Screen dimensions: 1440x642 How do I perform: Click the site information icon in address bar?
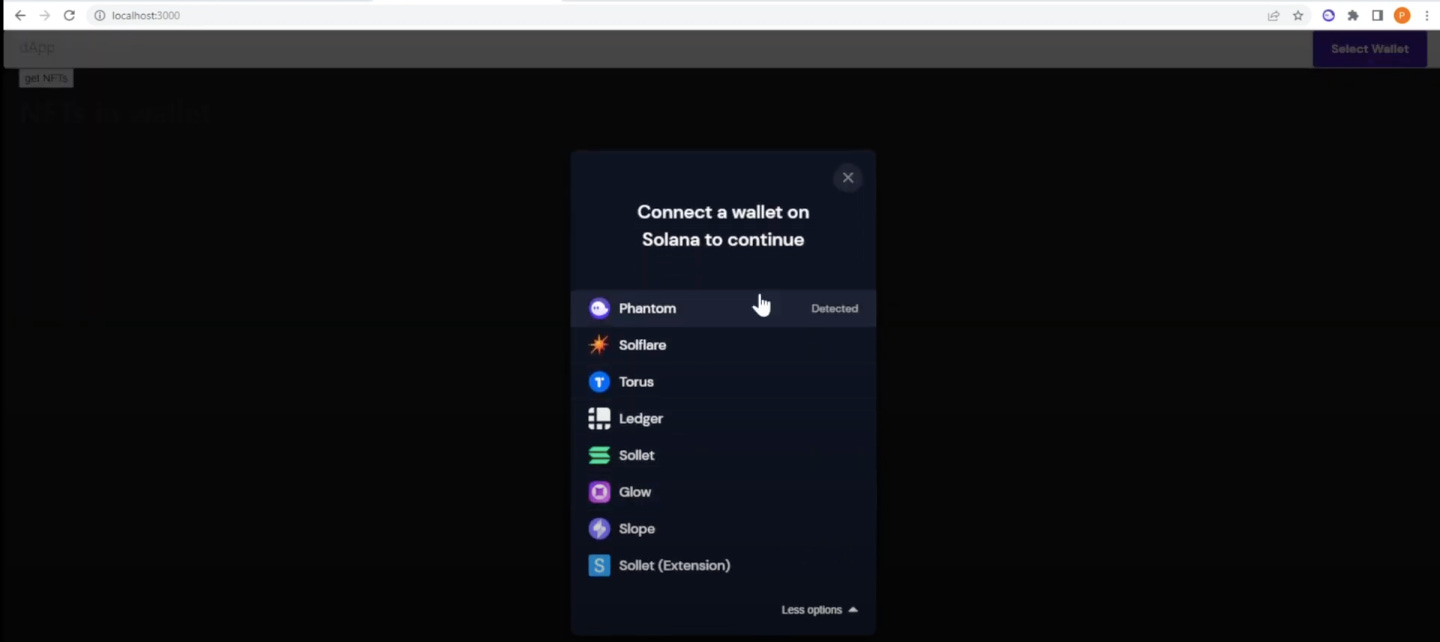click(x=99, y=15)
